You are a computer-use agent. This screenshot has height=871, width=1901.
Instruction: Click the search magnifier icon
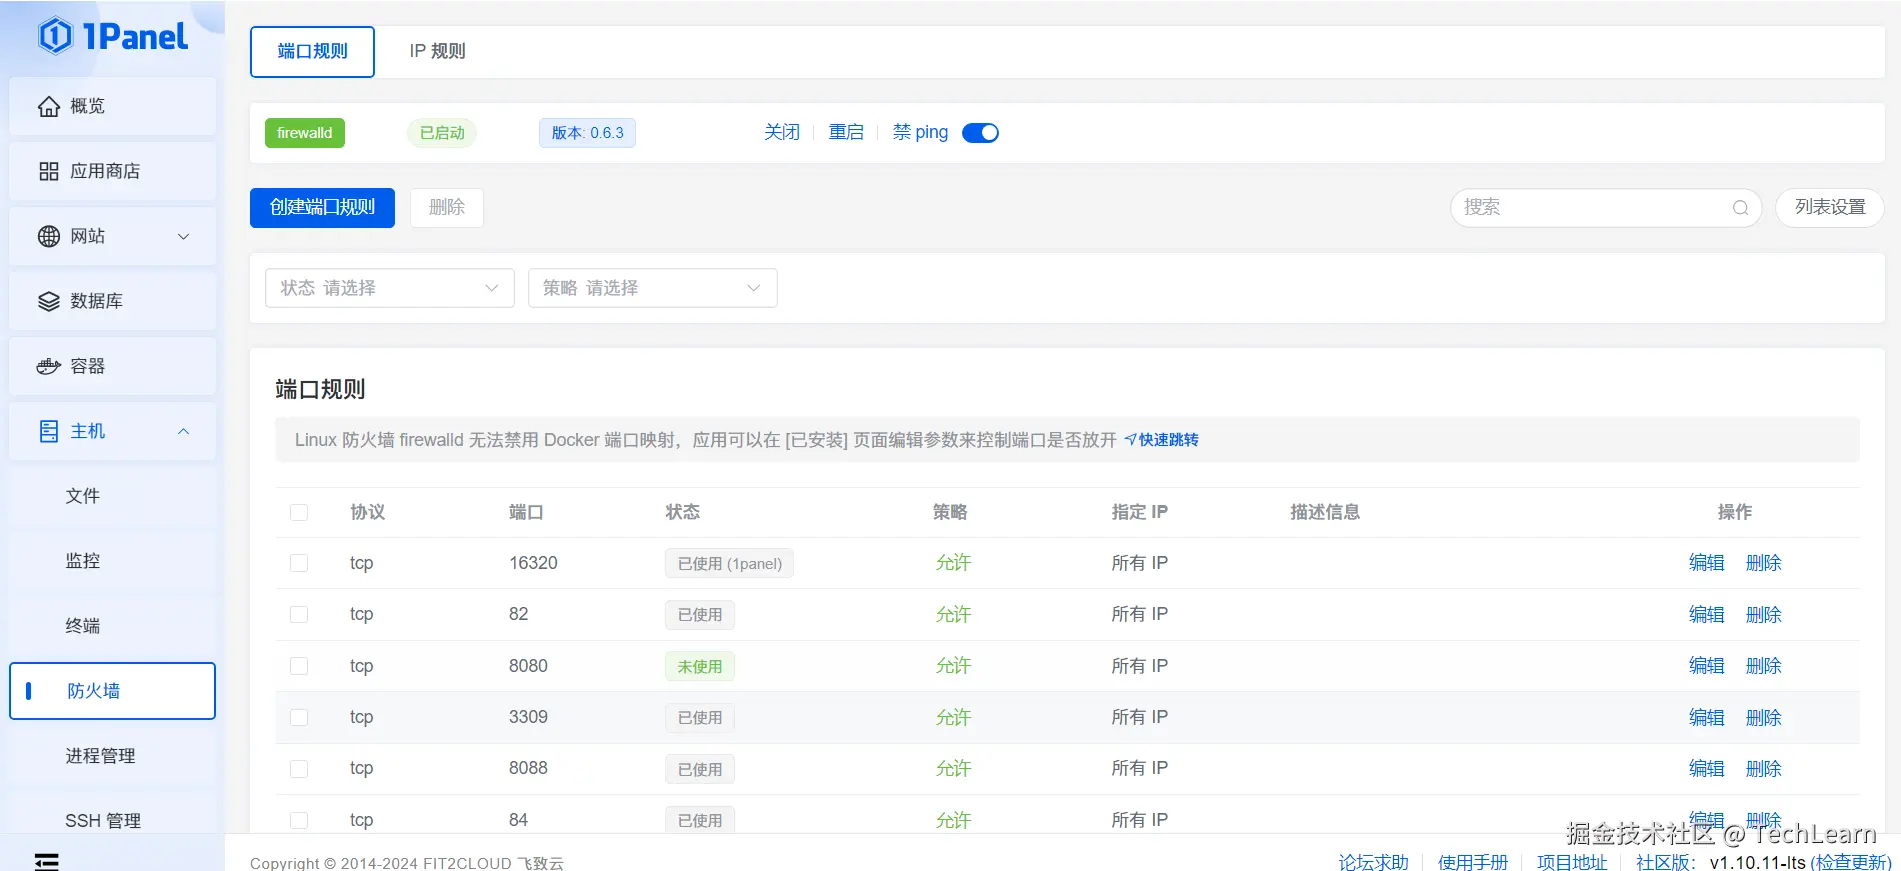click(x=1741, y=208)
